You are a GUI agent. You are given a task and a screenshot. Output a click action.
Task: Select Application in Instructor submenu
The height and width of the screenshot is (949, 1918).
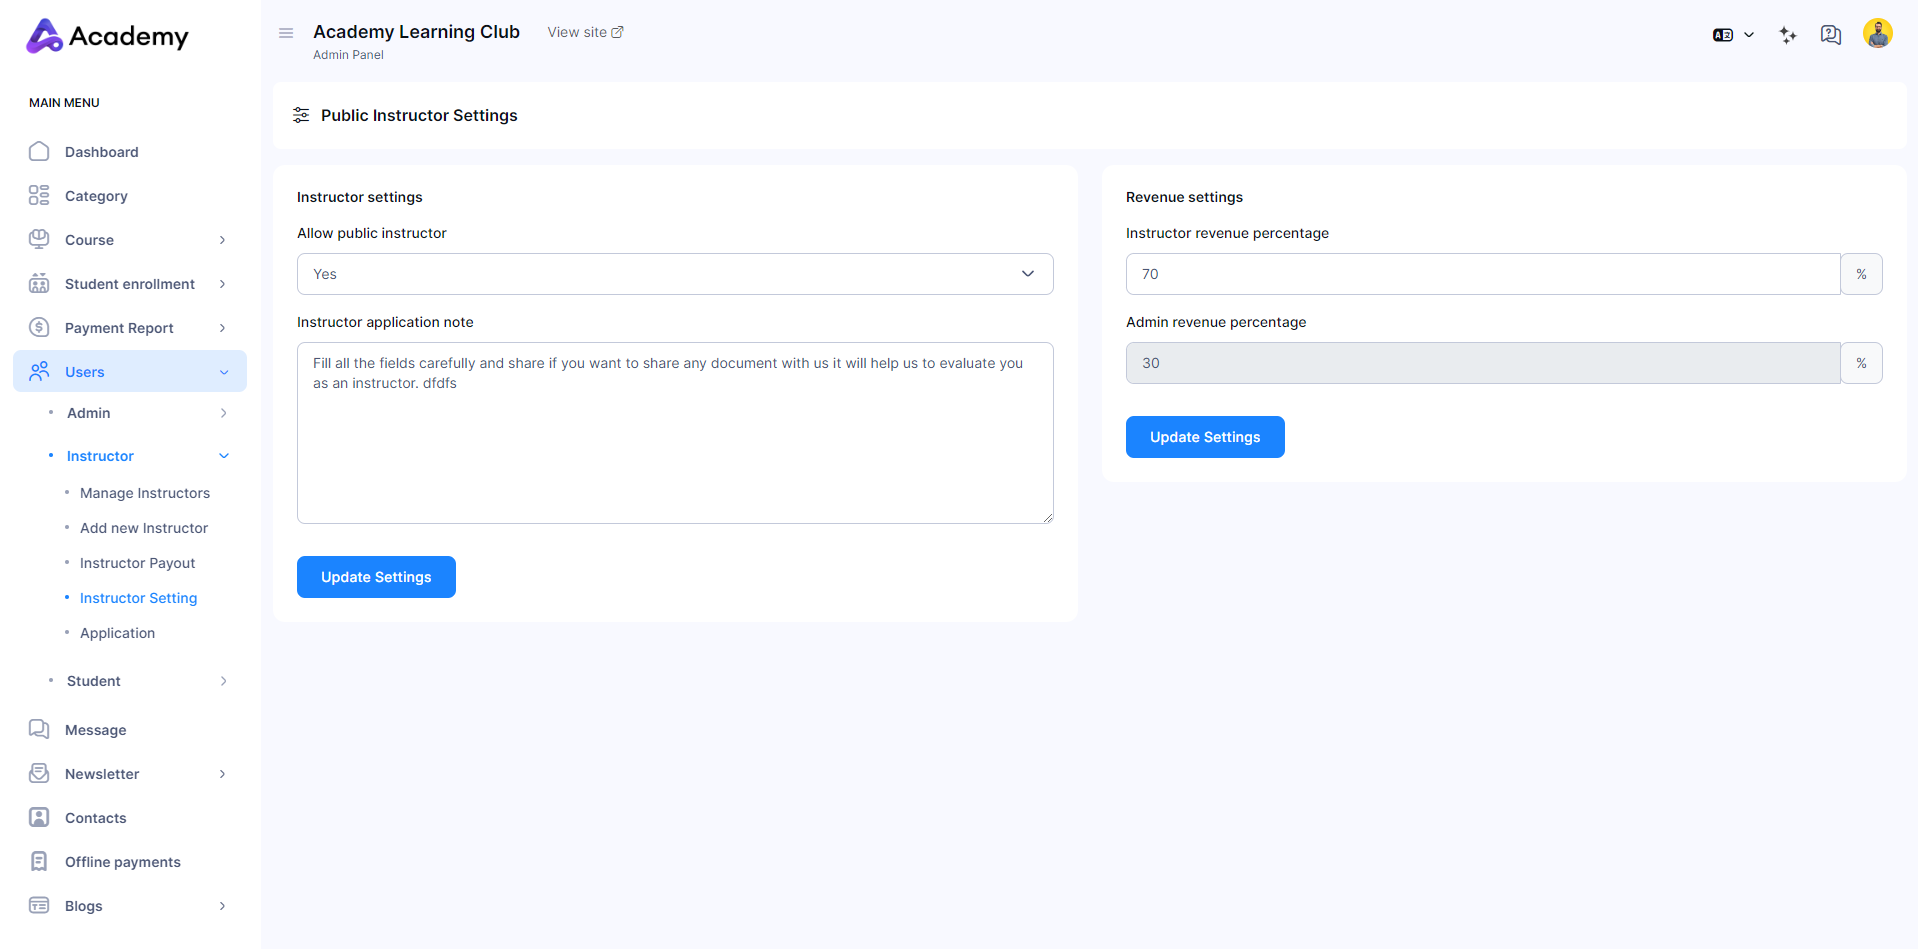point(117,633)
